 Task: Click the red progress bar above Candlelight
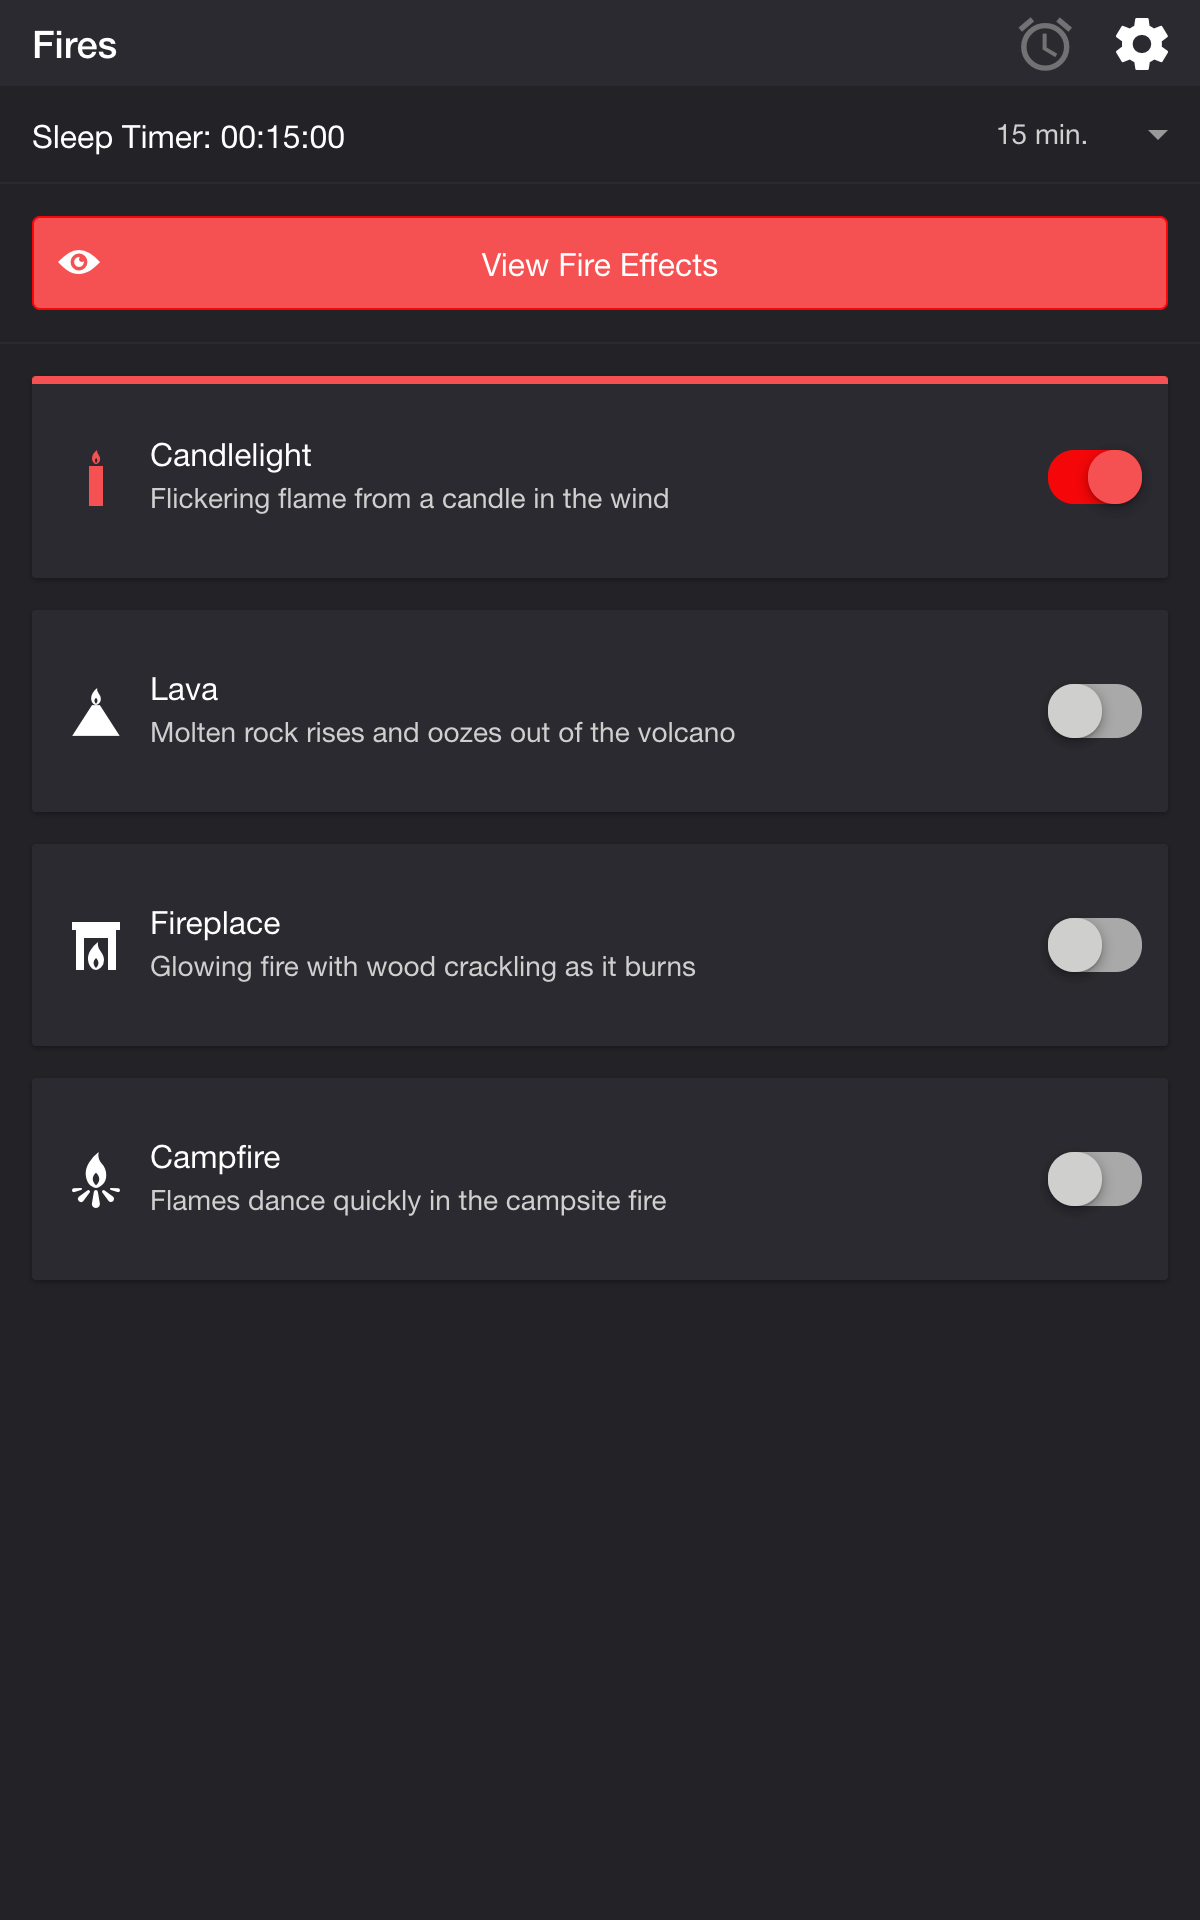click(600, 380)
